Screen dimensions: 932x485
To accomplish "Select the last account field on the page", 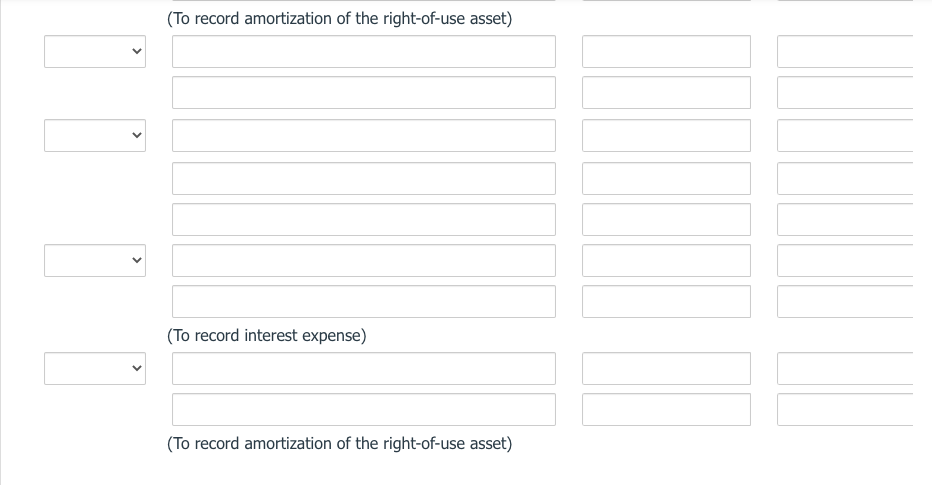I will (363, 409).
